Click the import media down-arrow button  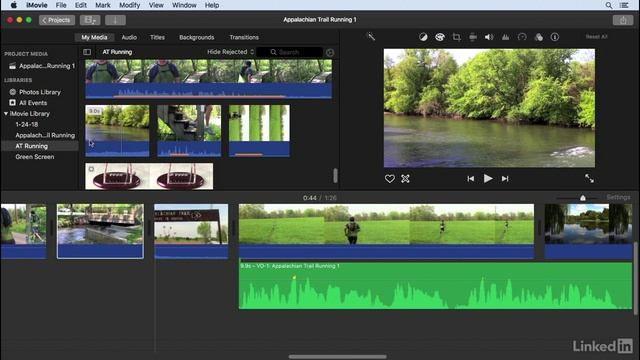click(x=115, y=20)
